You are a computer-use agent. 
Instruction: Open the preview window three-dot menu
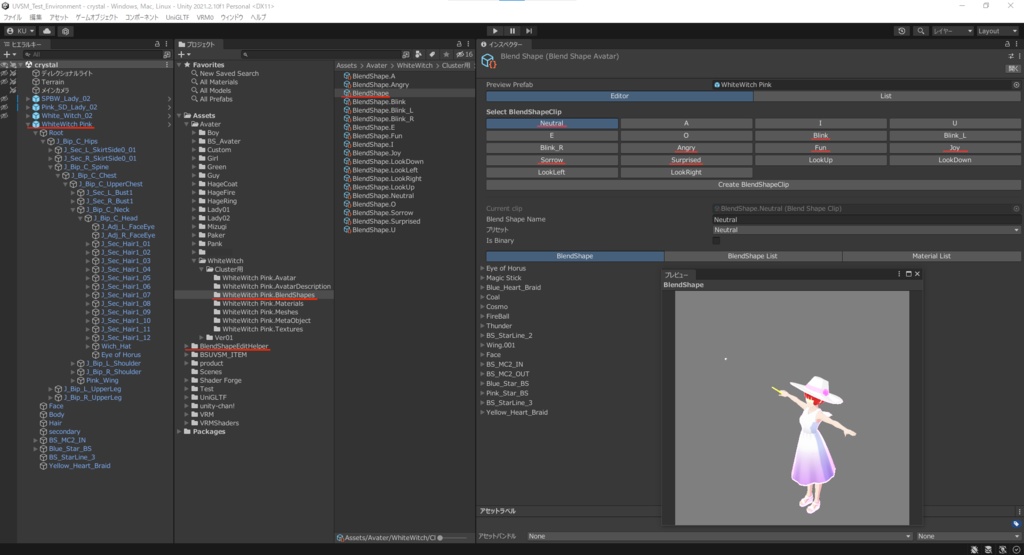[899, 274]
